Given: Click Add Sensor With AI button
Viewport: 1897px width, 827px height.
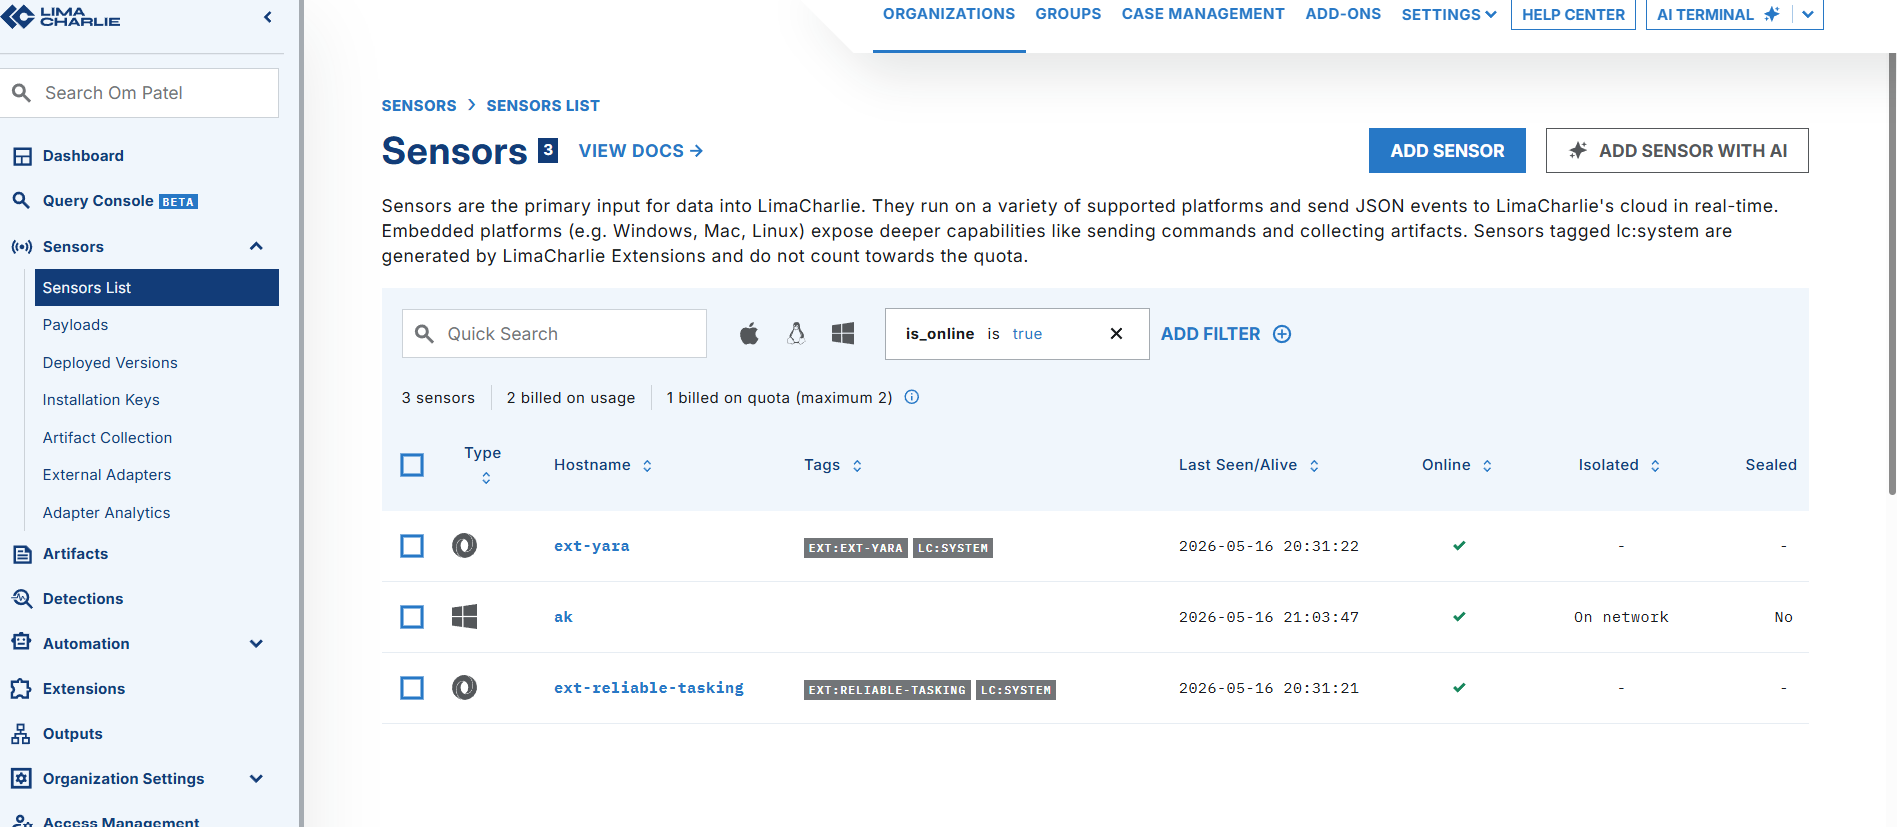Looking at the screenshot, I should coord(1677,151).
